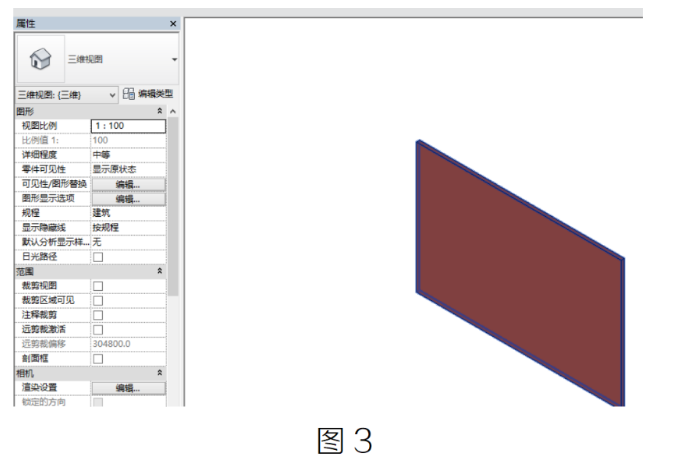
Task: Toggle the 注释裁剪 checkbox
Action: tap(98, 315)
